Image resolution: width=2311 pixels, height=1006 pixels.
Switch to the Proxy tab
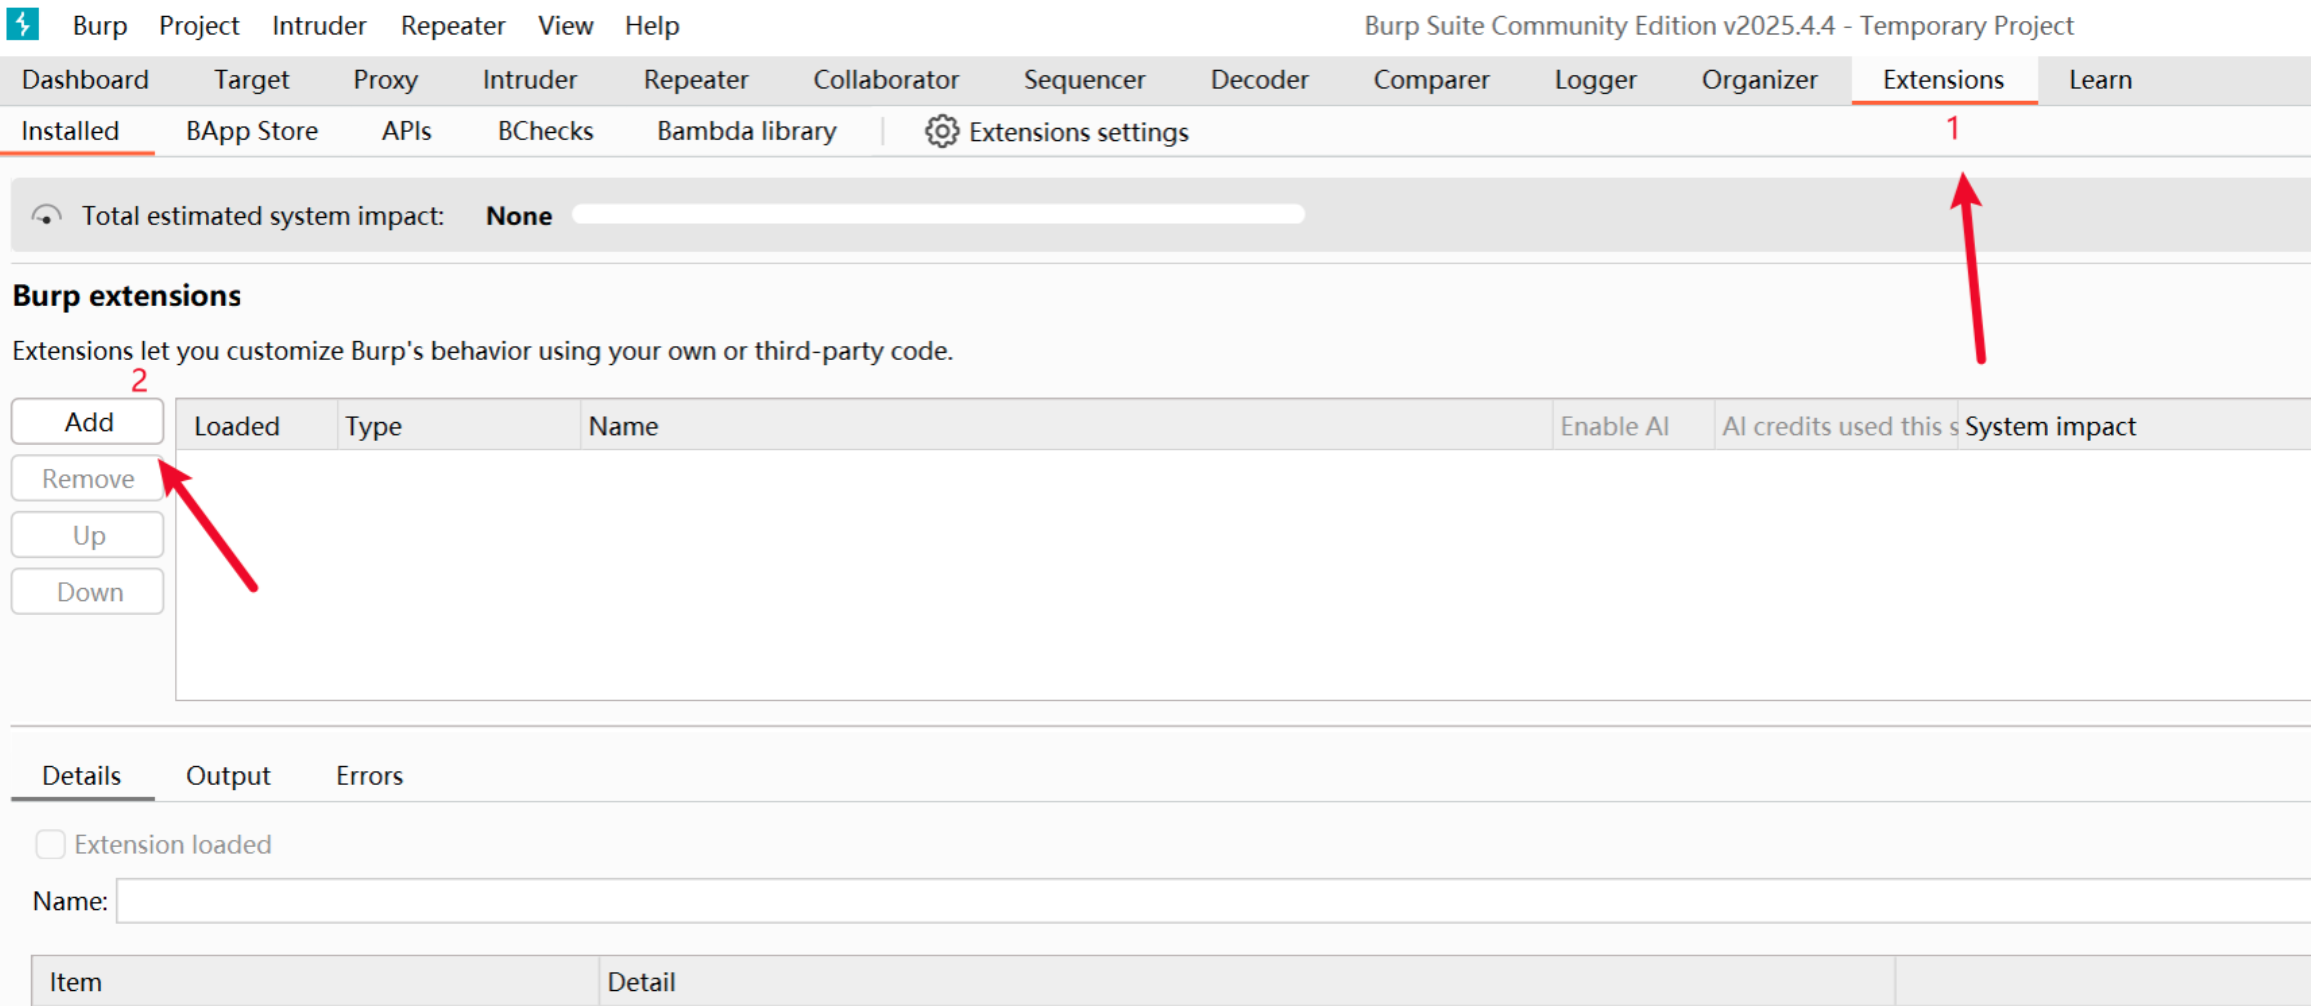coord(385,79)
